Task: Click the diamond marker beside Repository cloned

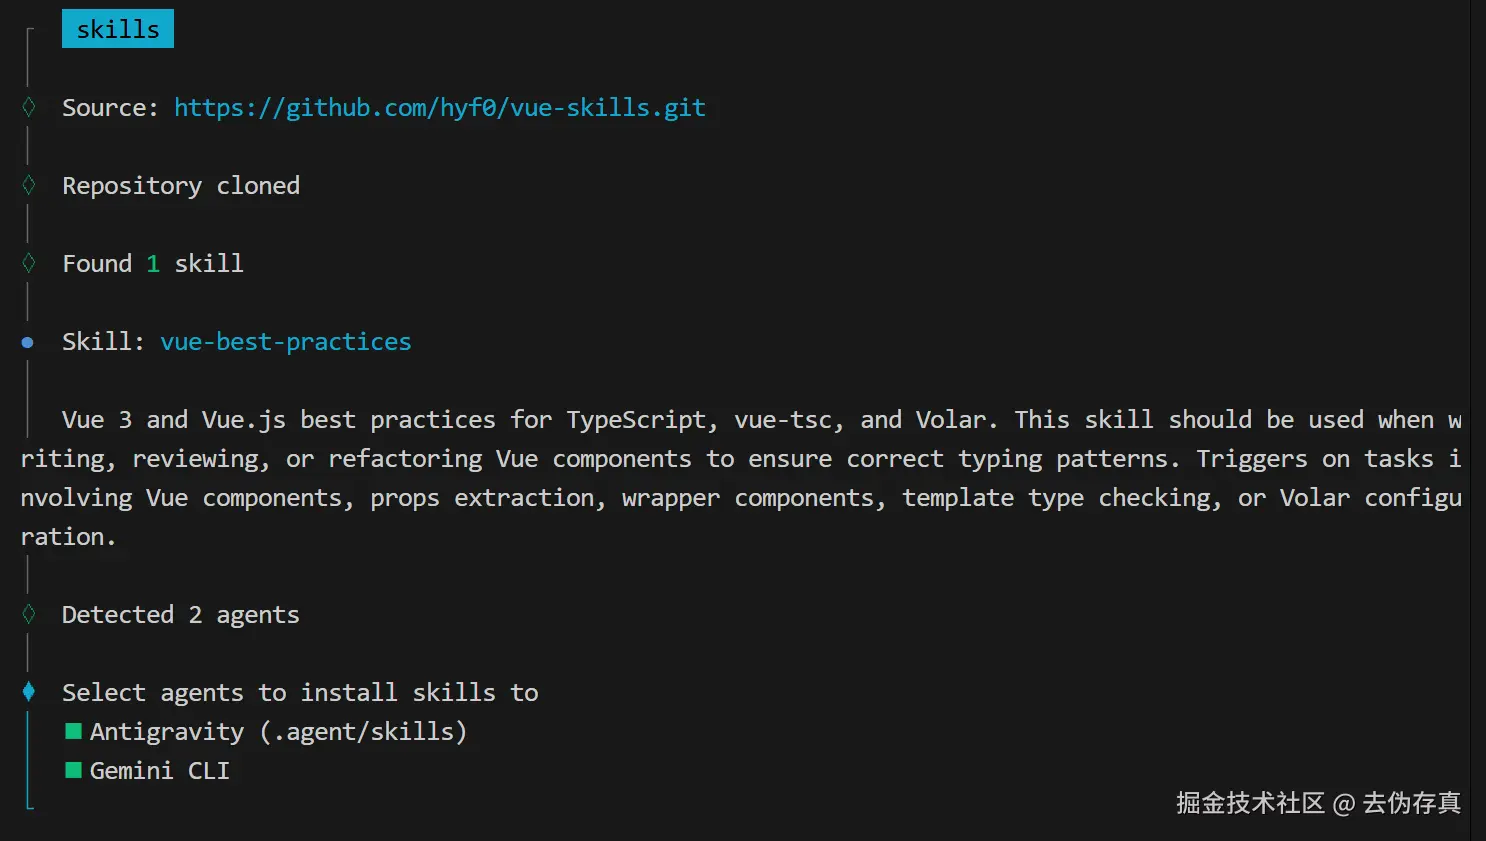Action: [29, 185]
